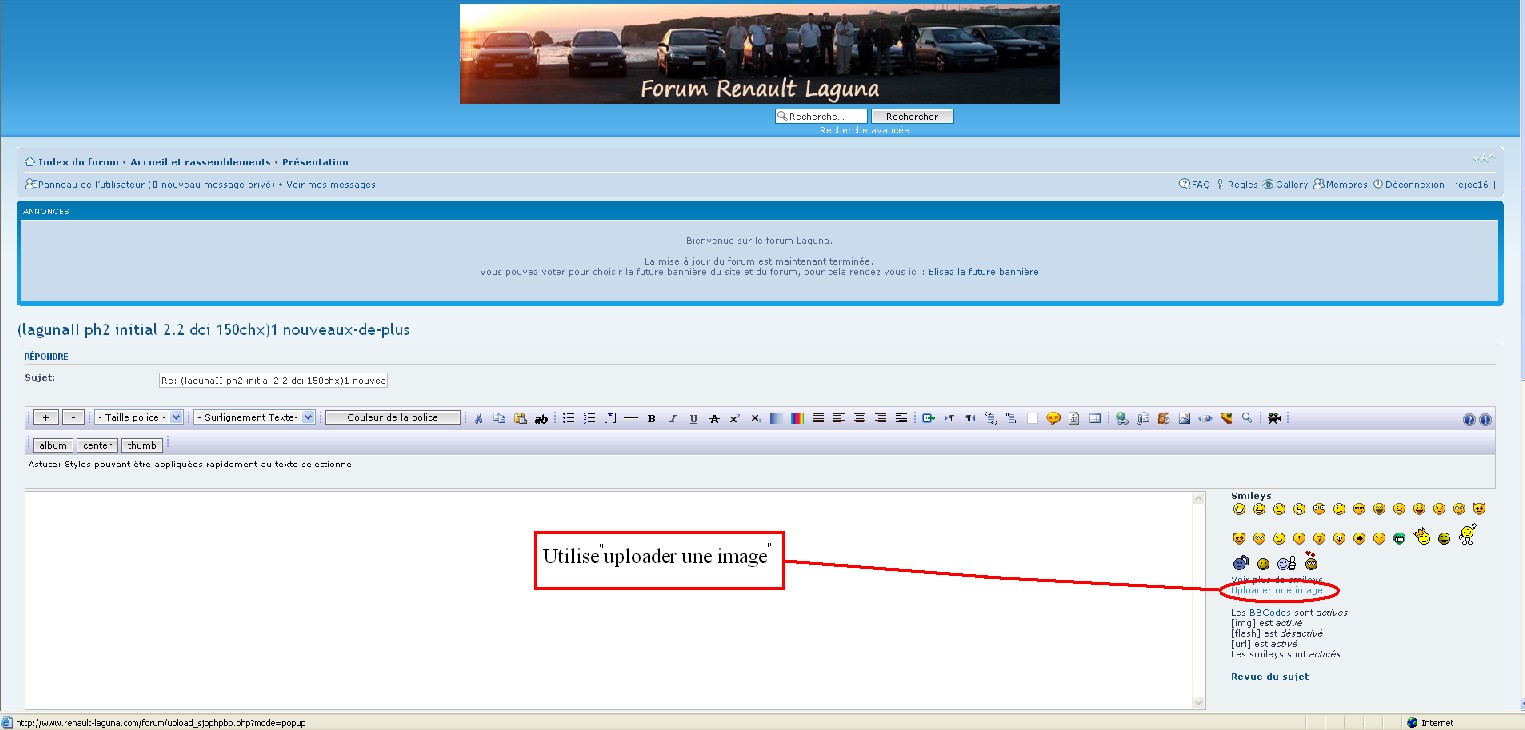The image size is (1525, 730).
Task: Apply superscript formatting (x²)
Action: (734, 418)
